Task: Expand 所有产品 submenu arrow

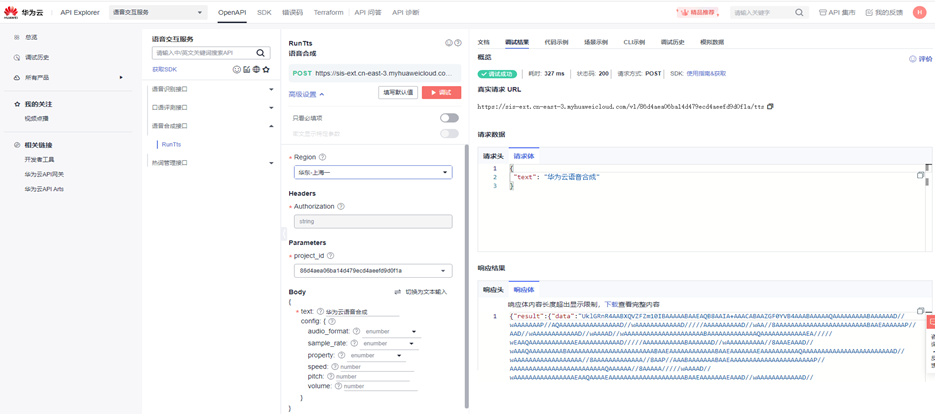Action: click(x=121, y=78)
